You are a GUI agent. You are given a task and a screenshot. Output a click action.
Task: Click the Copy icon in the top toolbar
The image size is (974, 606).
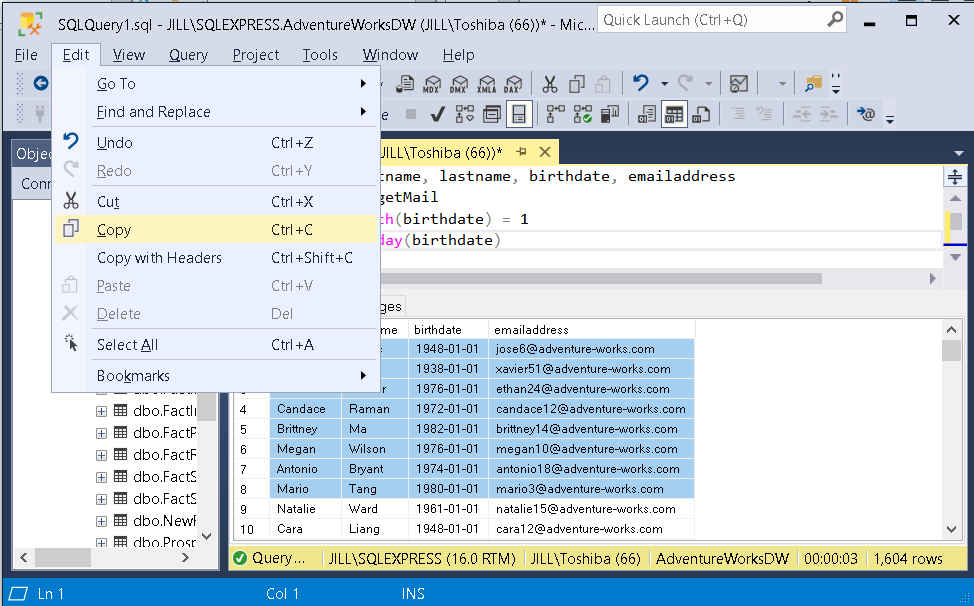click(x=577, y=83)
